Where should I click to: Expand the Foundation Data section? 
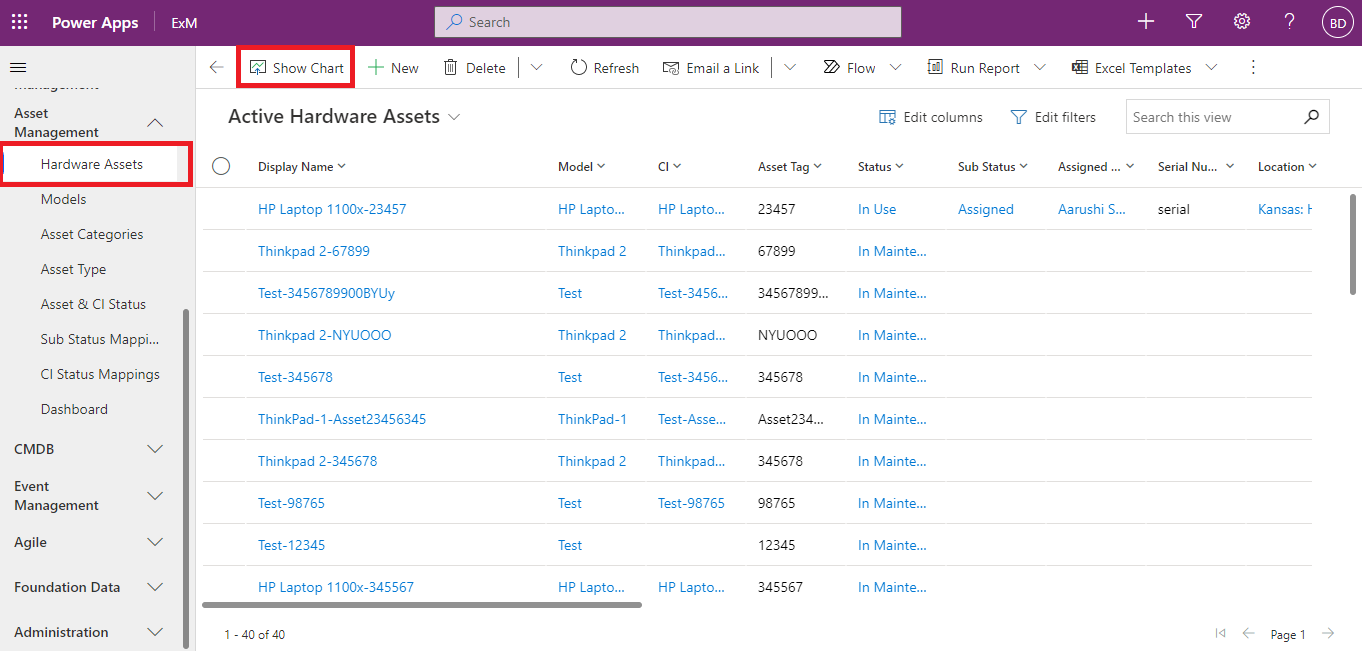[x=155, y=587]
